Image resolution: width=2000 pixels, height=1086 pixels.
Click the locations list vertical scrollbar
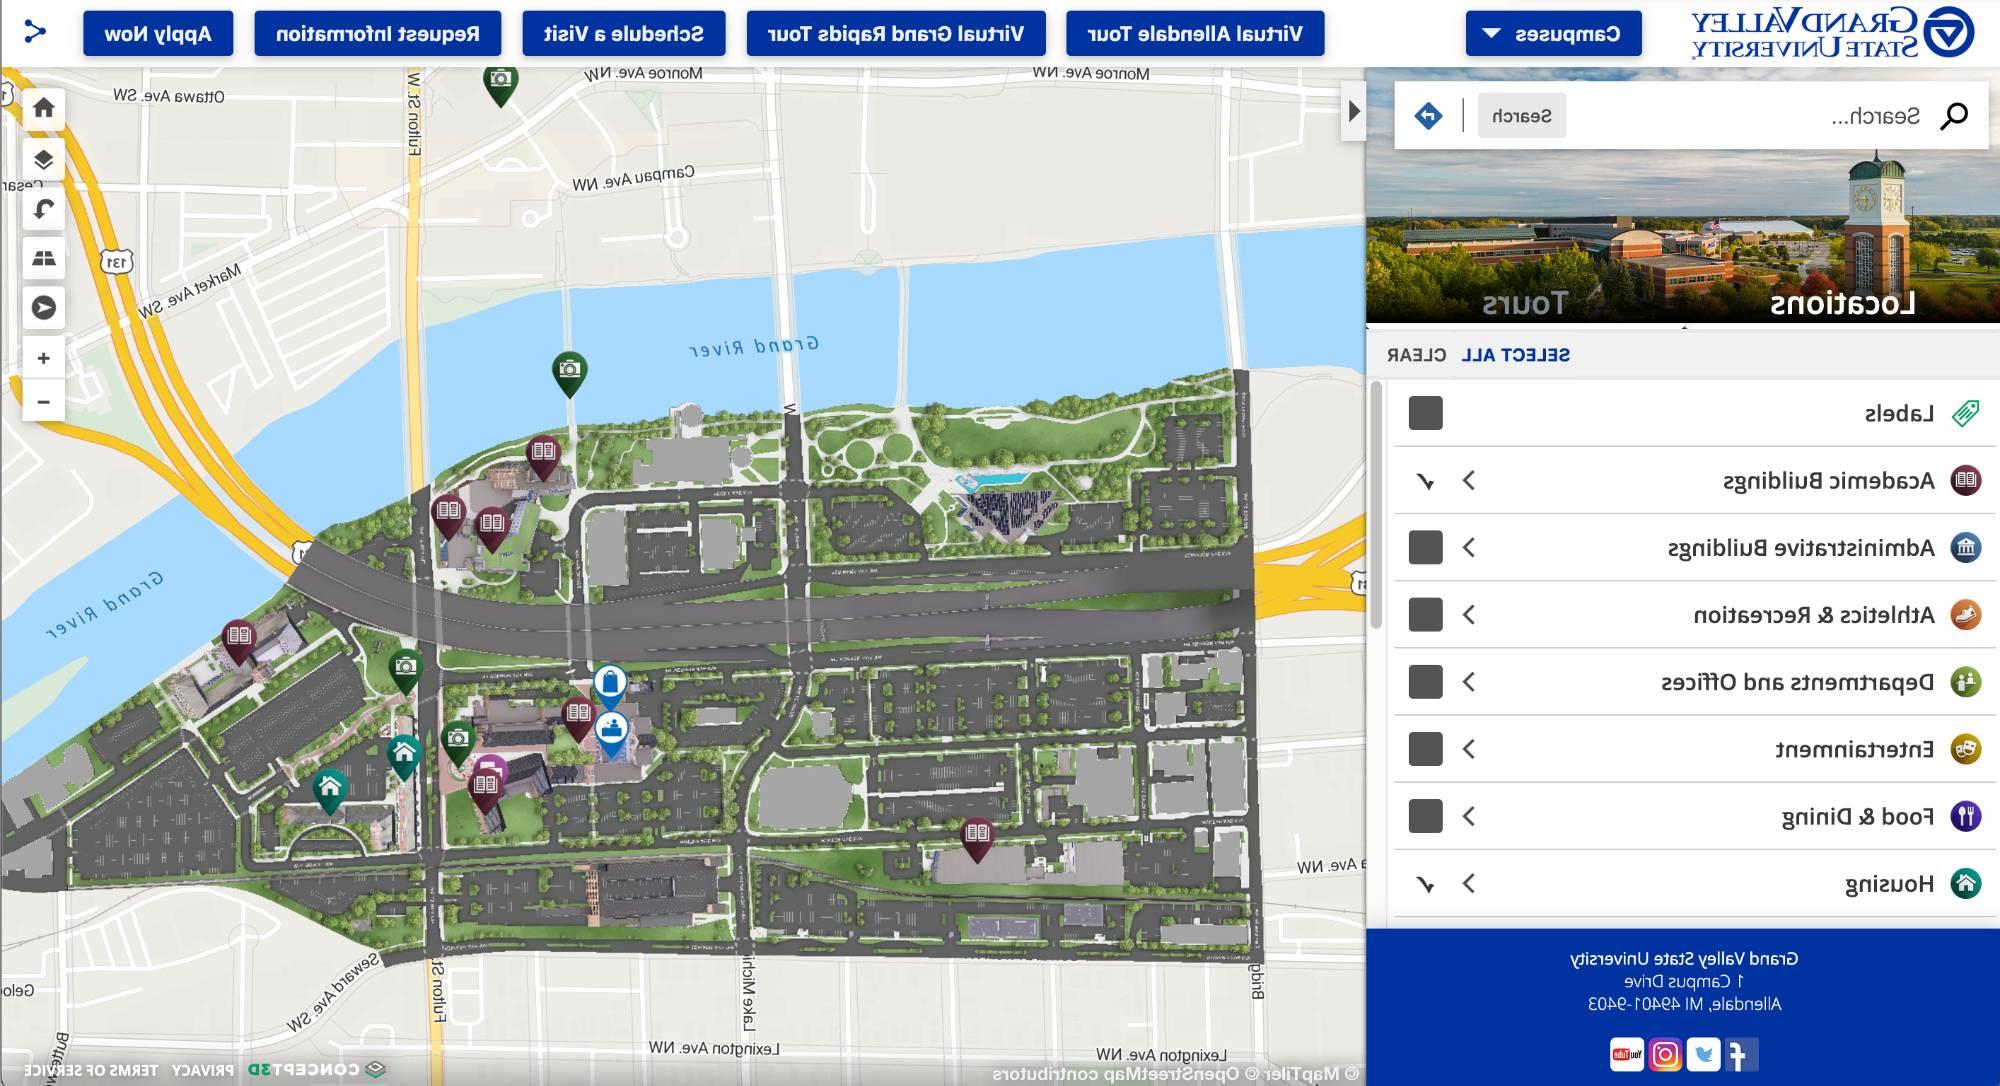(x=1375, y=505)
